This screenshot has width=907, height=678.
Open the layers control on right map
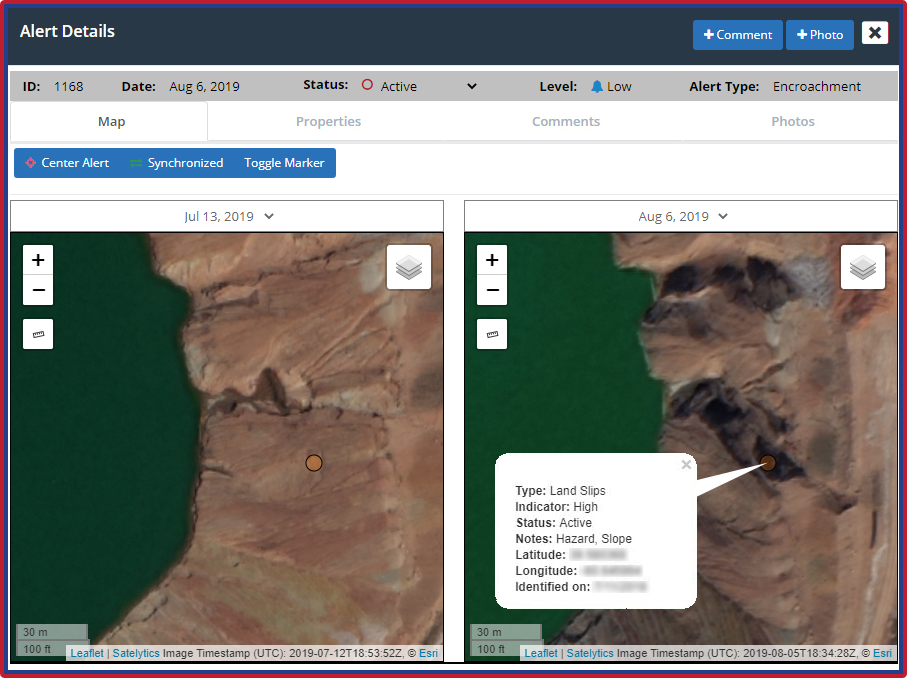(863, 267)
